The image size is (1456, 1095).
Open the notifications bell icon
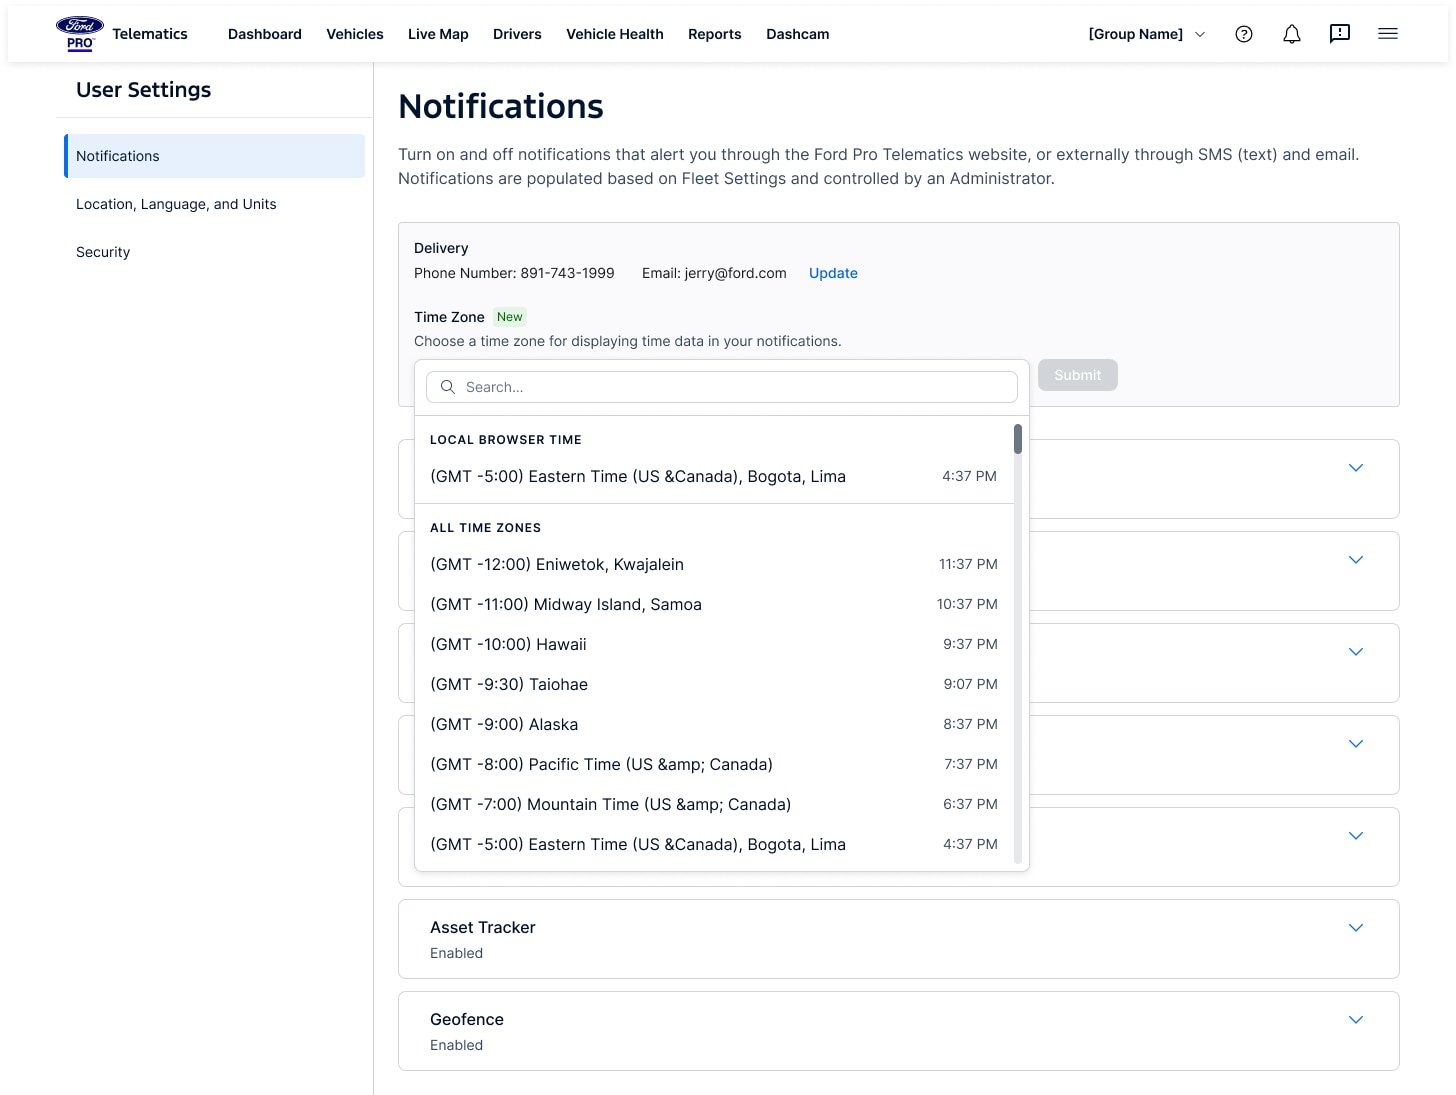coord(1291,33)
